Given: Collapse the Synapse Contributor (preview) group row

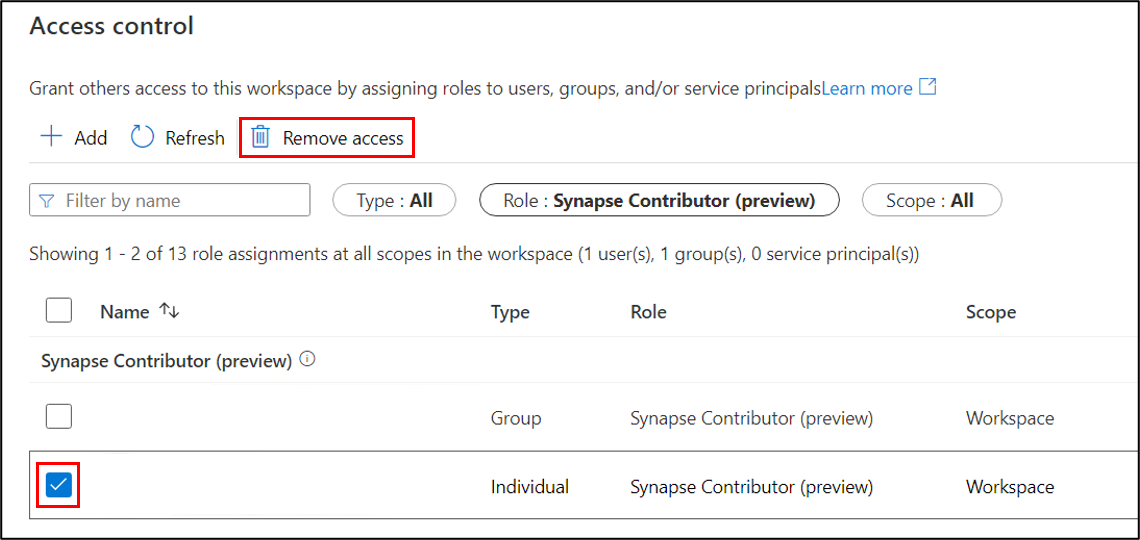Looking at the screenshot, I should [x=166, y=361].
